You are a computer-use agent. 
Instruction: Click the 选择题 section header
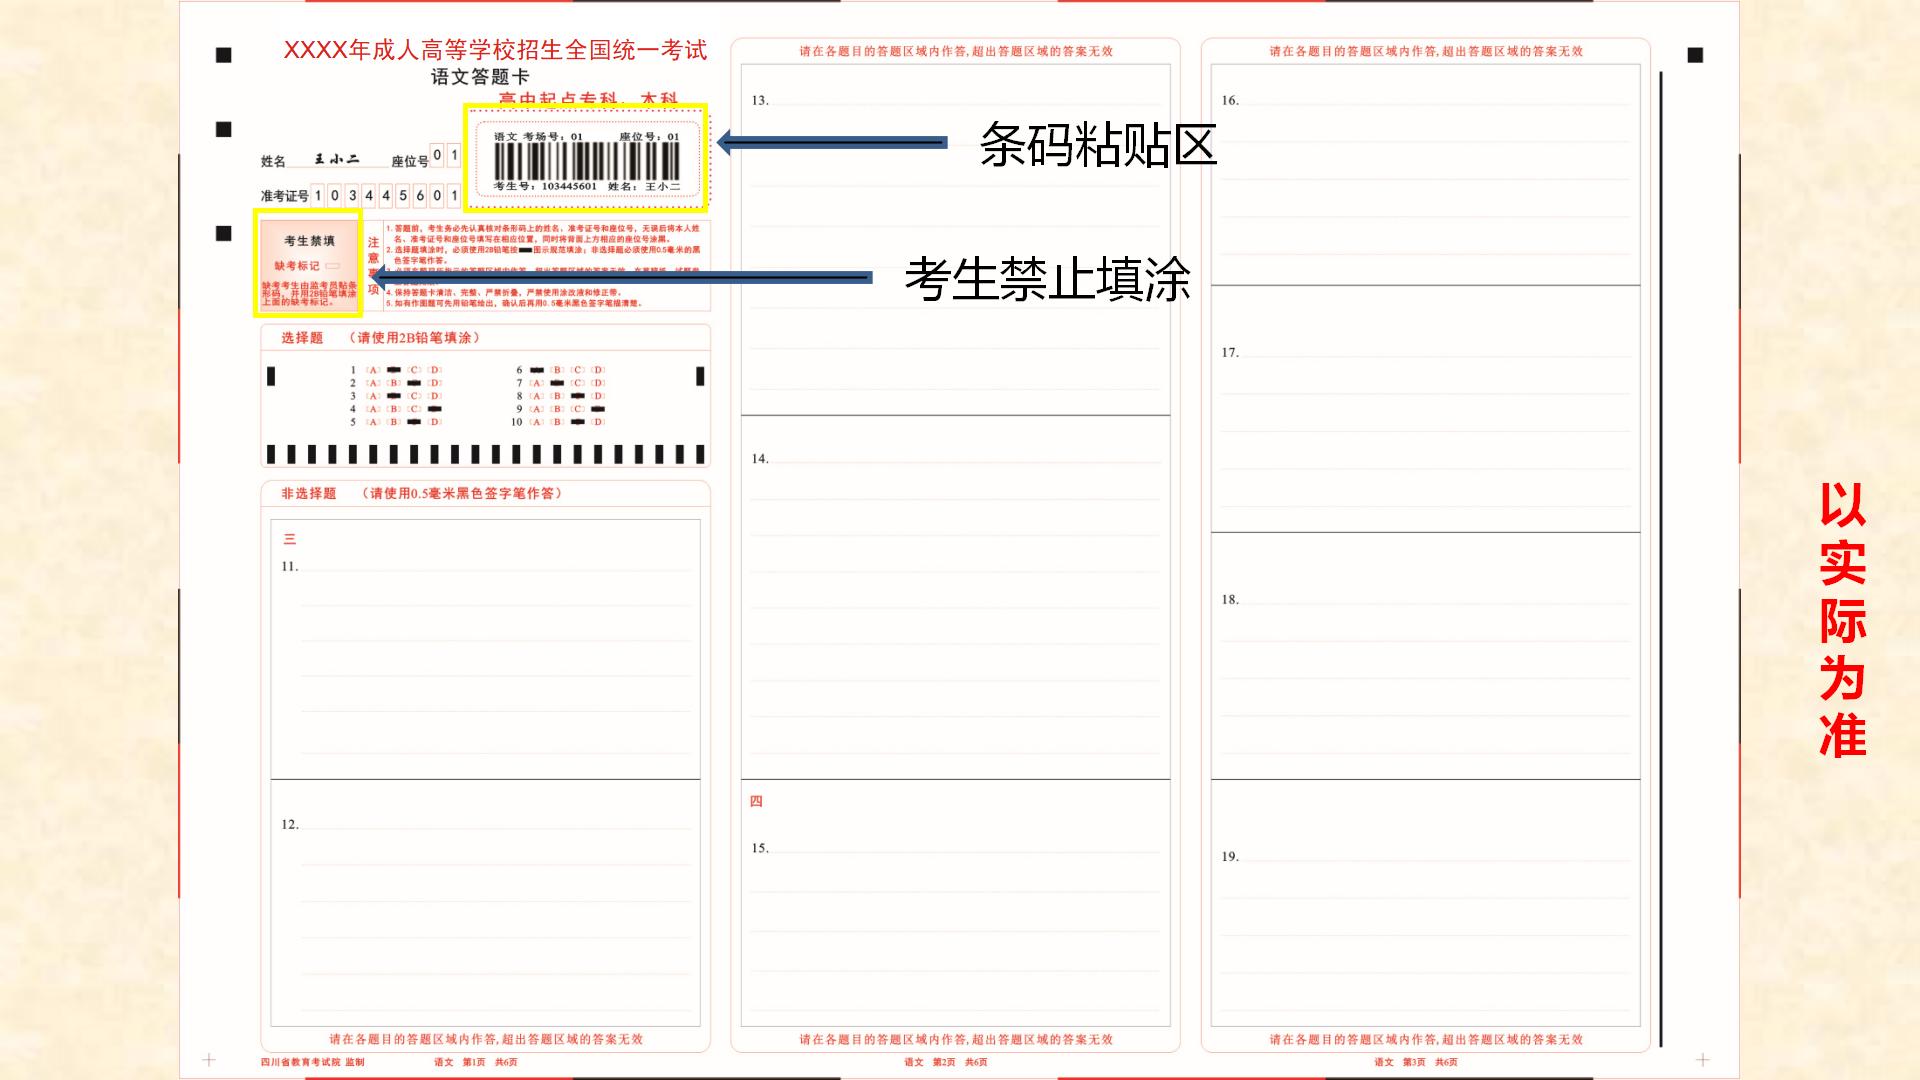[302, 338]
